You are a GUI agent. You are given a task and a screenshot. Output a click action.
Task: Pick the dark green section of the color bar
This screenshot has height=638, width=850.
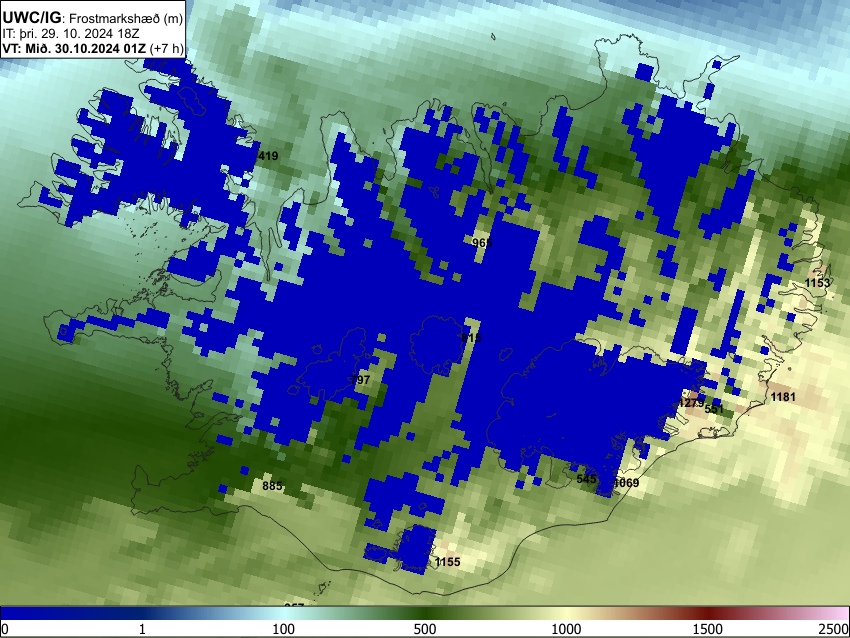[425, 613]
